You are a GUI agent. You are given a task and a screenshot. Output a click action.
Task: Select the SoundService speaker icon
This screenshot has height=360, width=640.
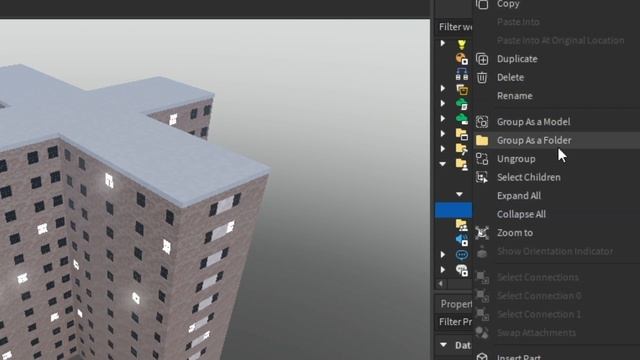click(x=462, y=240)
